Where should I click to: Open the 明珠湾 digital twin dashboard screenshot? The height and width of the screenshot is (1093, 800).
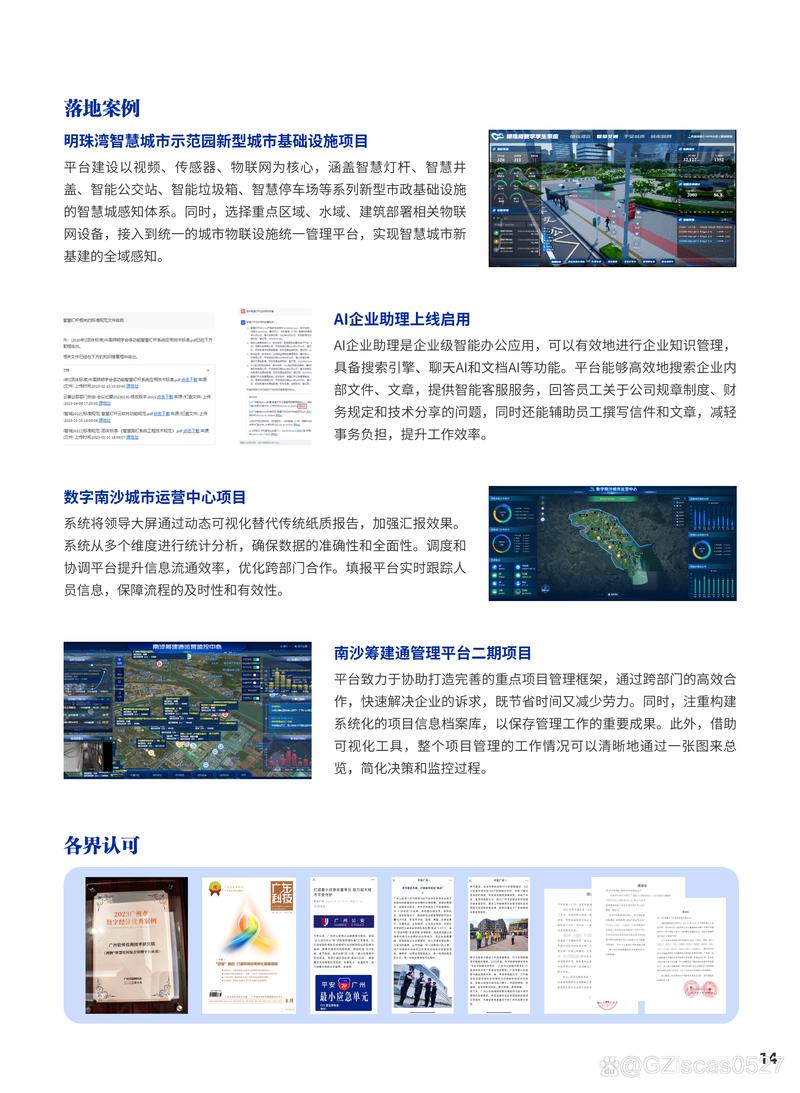(612, 198)
